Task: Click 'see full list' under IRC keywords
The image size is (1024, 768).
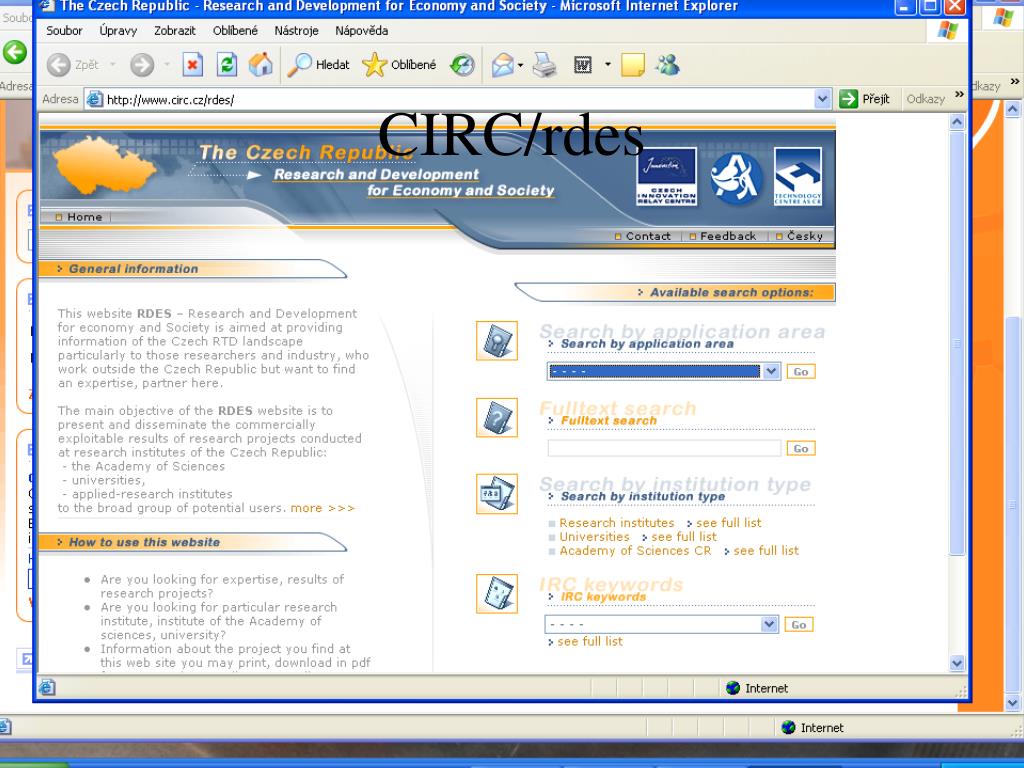Action: (x=590, y=642)
